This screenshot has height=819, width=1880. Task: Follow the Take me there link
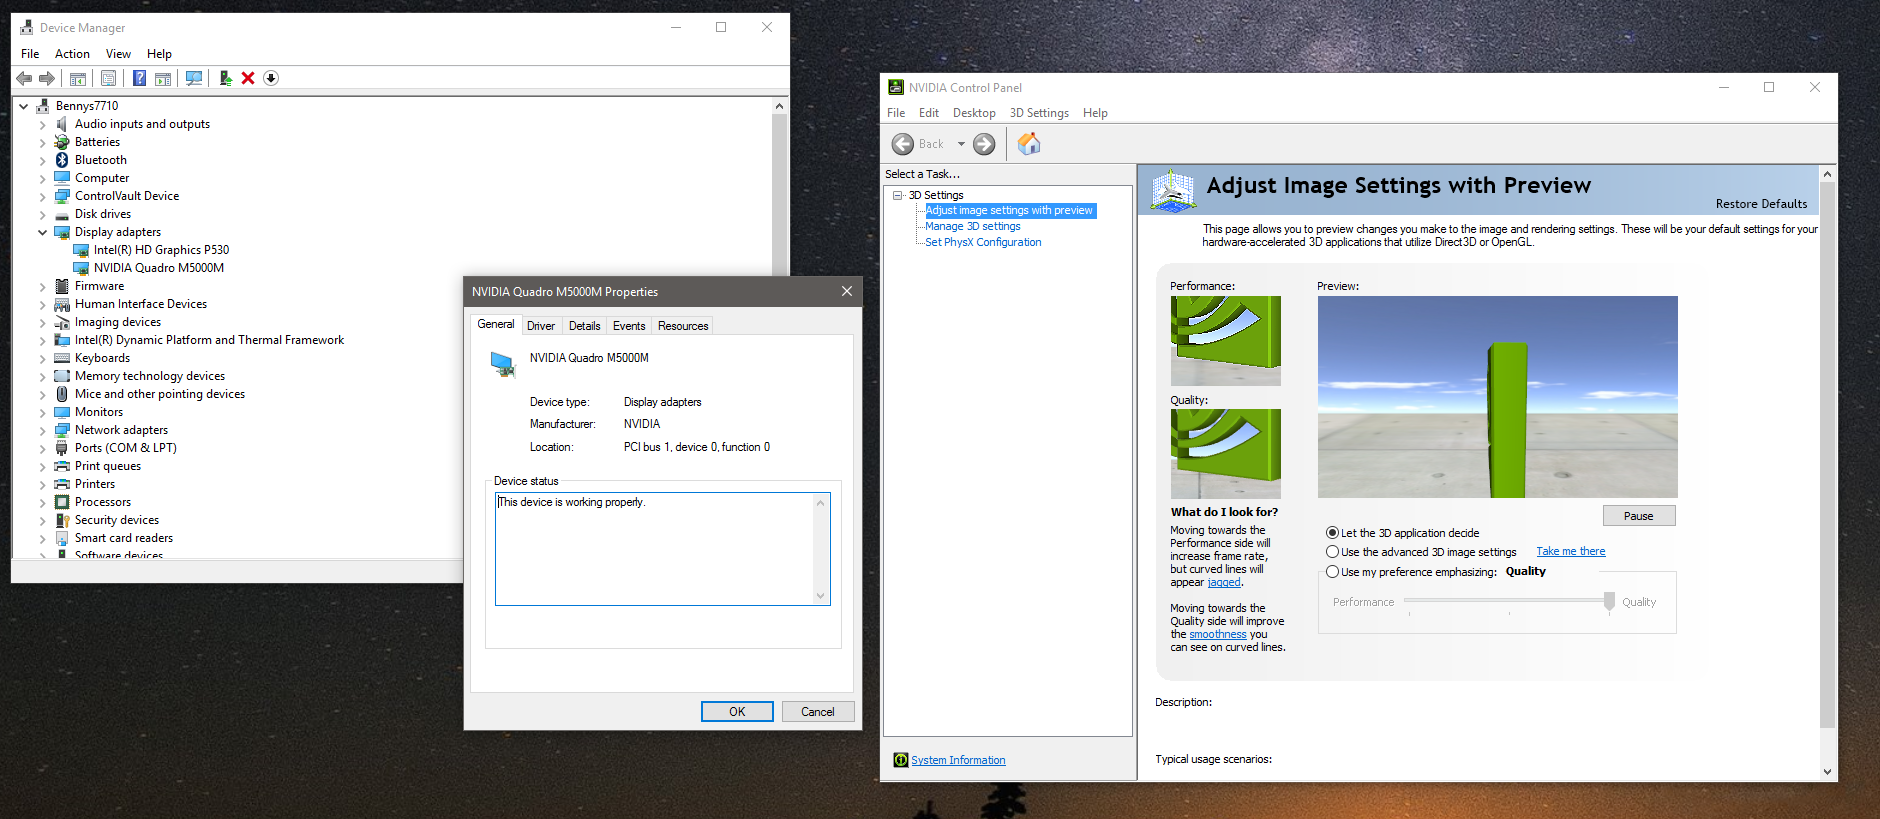[x=1571, y=552]
